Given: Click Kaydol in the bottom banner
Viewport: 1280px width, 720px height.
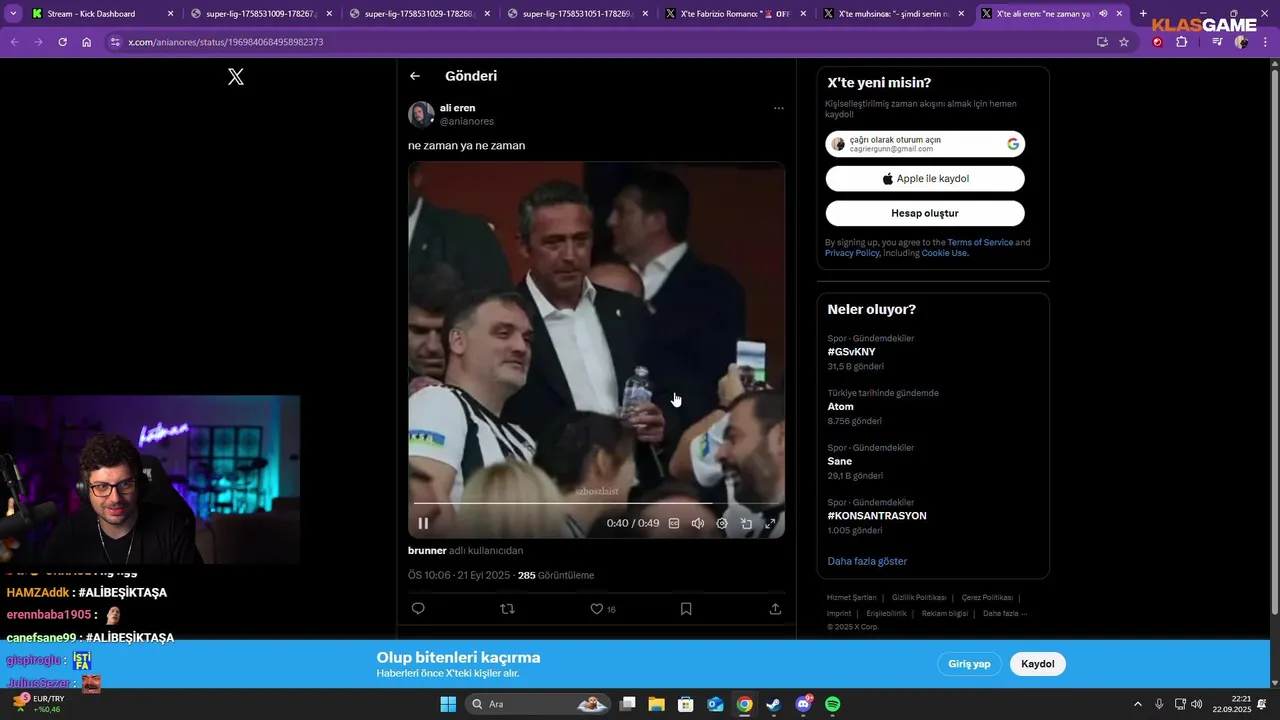Looking at the screenshot, I should 1038,664.
